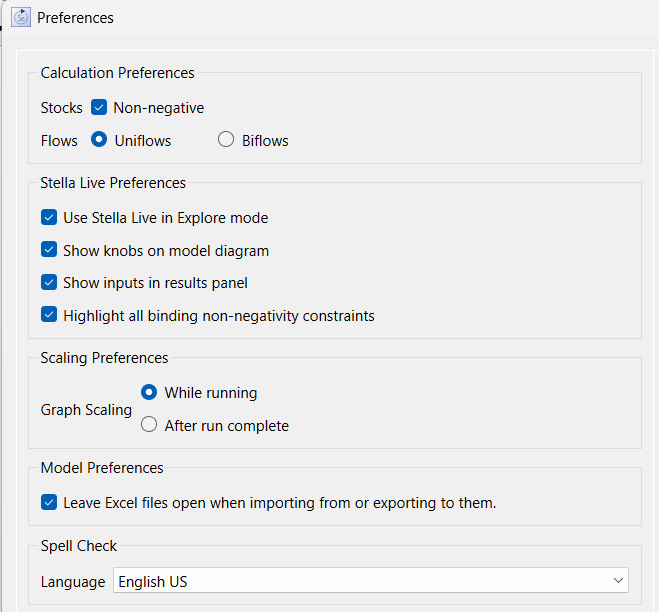Click the After run complete label
Screen dimensions: 659x612
click(x=227, y=426)
